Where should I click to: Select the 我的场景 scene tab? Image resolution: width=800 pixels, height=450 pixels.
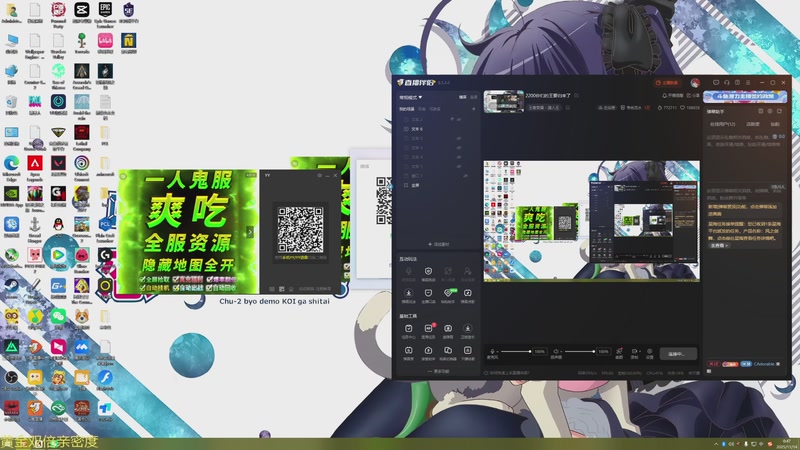pyautogui.click(x=407, y=109)
